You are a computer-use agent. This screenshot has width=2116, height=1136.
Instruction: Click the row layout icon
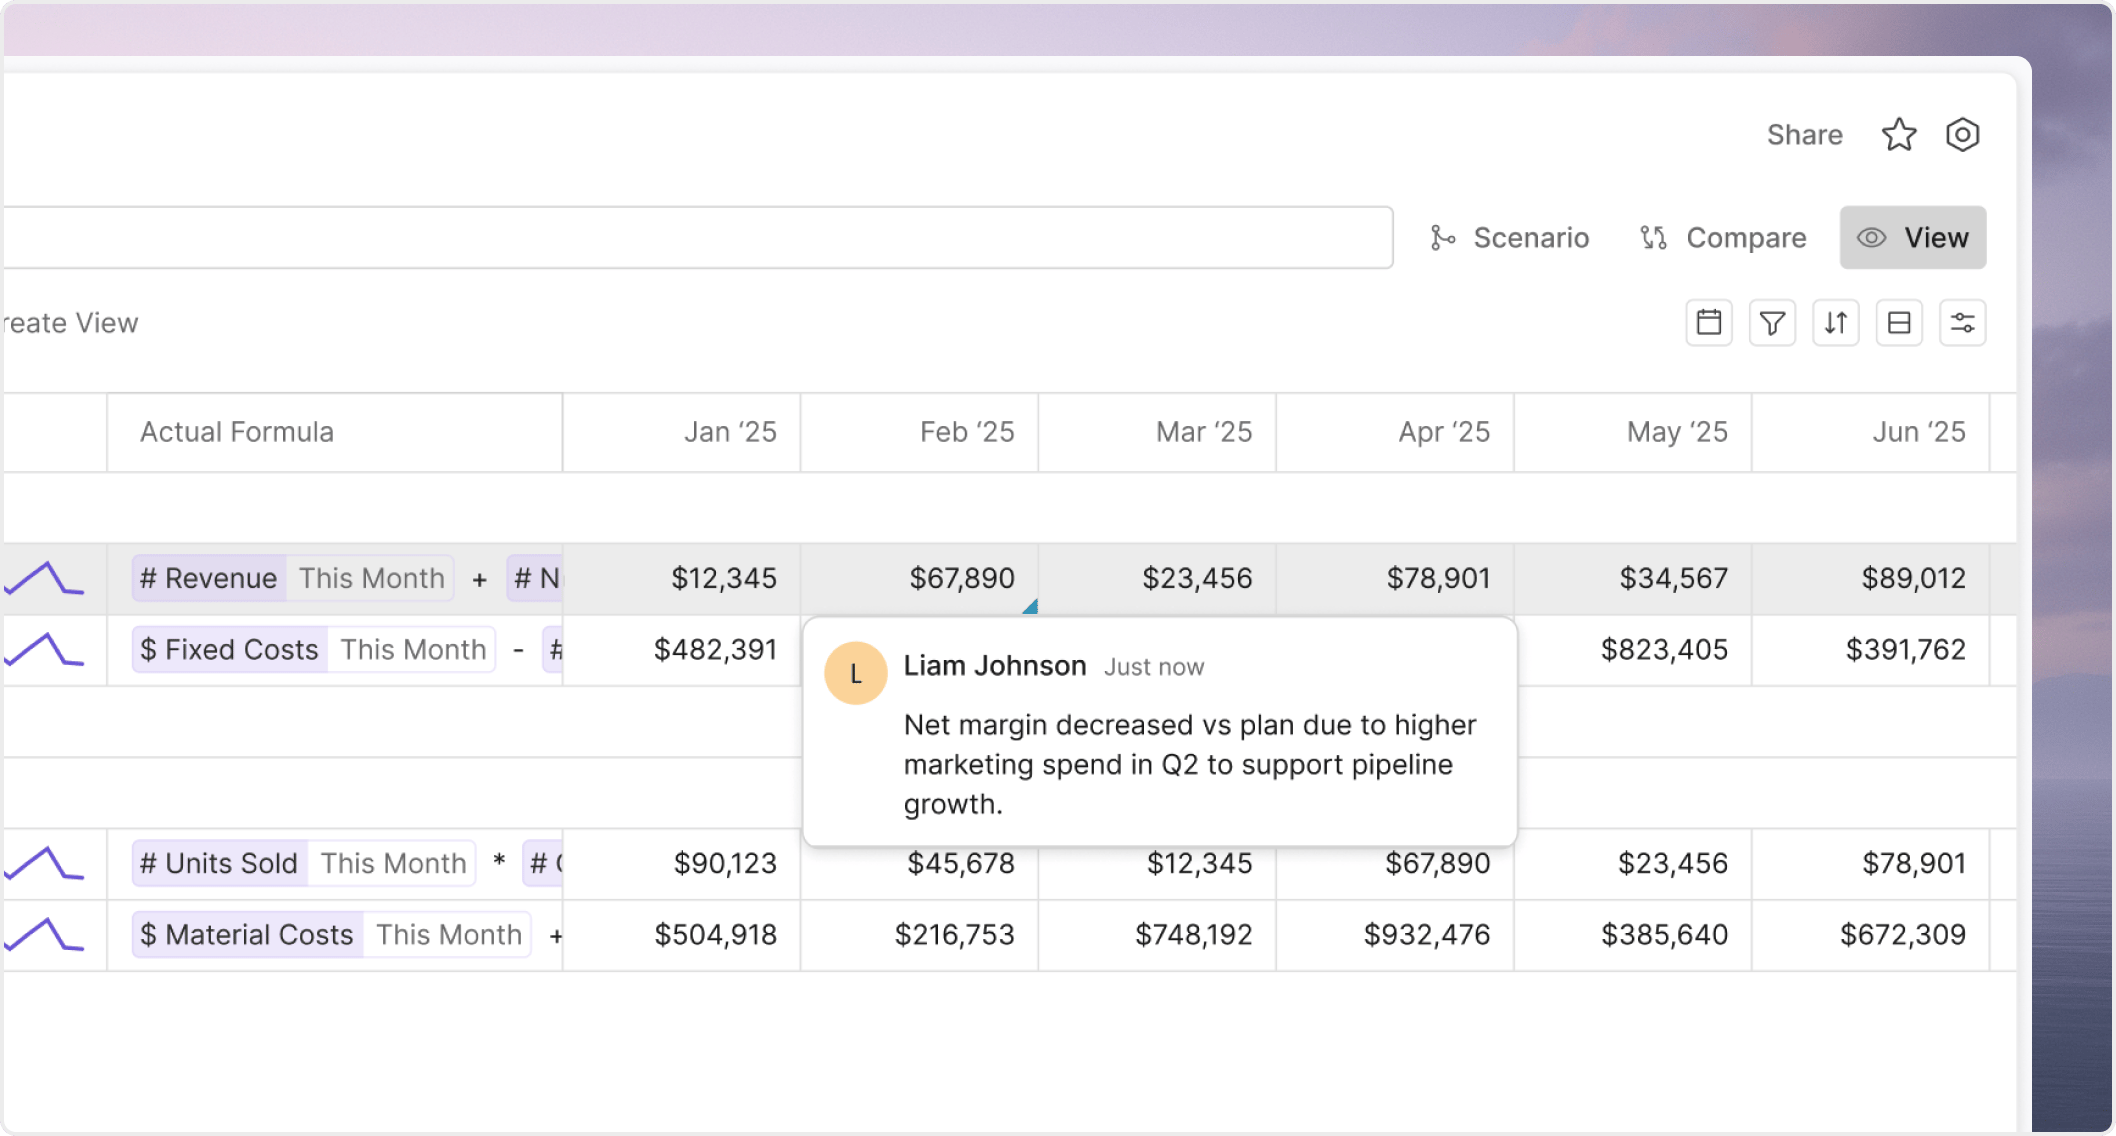click(x=1899, y=323)
